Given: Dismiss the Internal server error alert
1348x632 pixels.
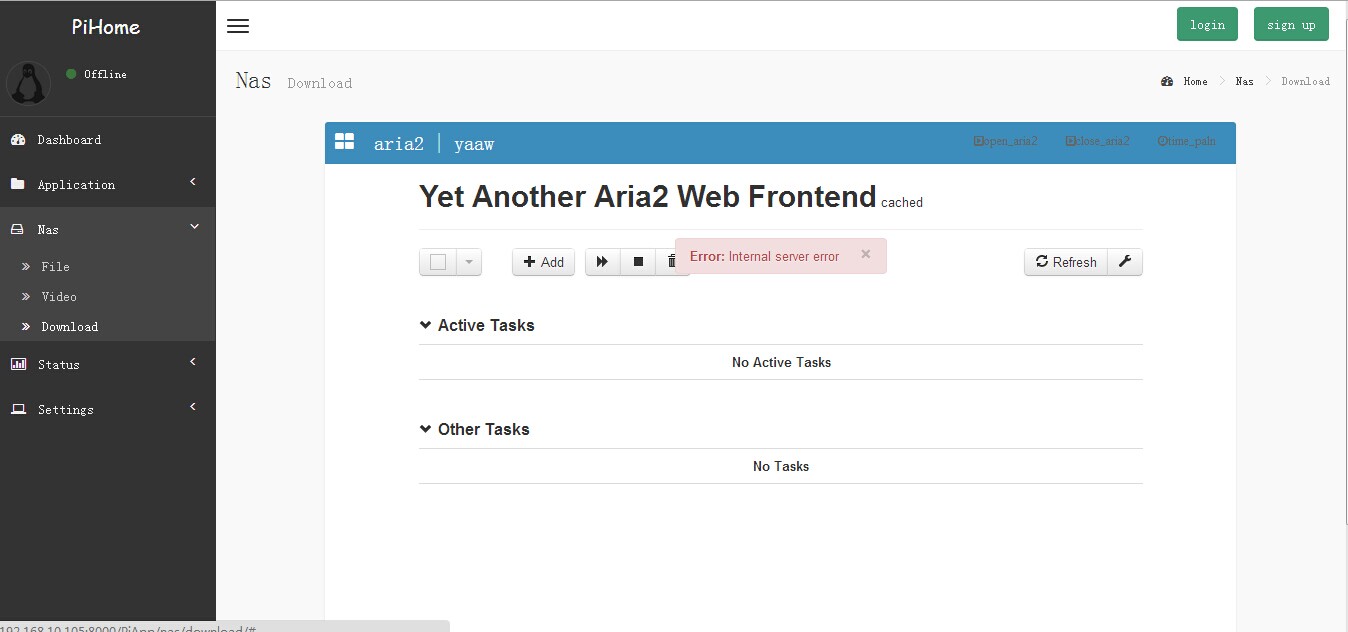Looking at the screenshot, I should coord(866,254).
